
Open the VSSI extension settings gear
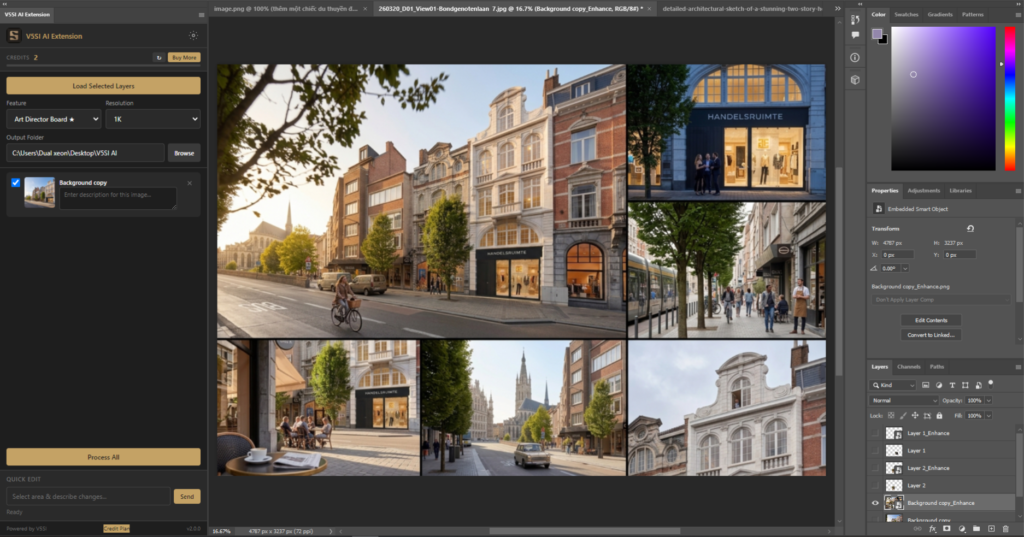pyautogui.click(x=193, y=36)
